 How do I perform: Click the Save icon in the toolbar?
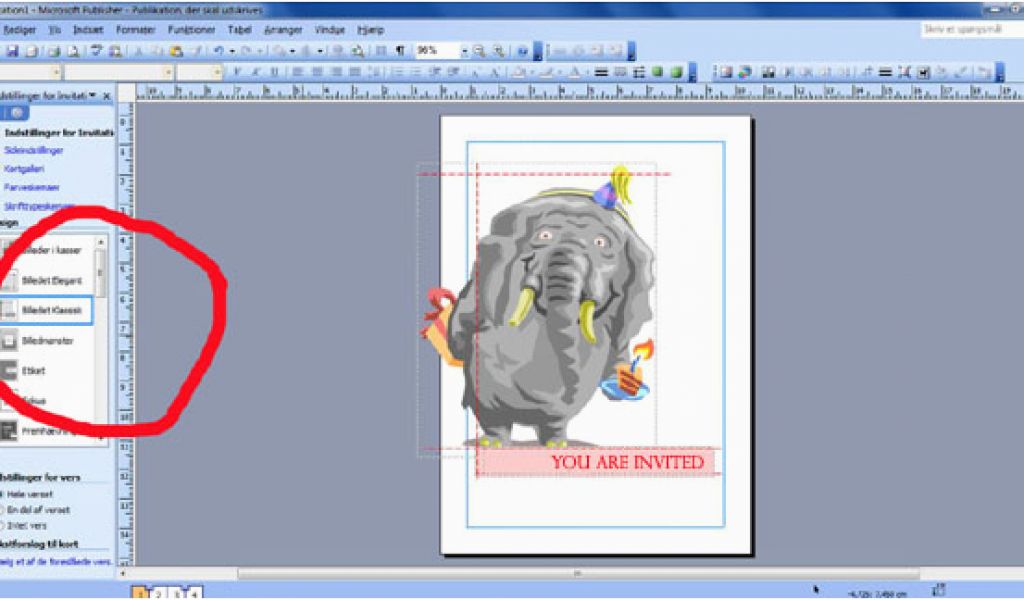point(12,51)
